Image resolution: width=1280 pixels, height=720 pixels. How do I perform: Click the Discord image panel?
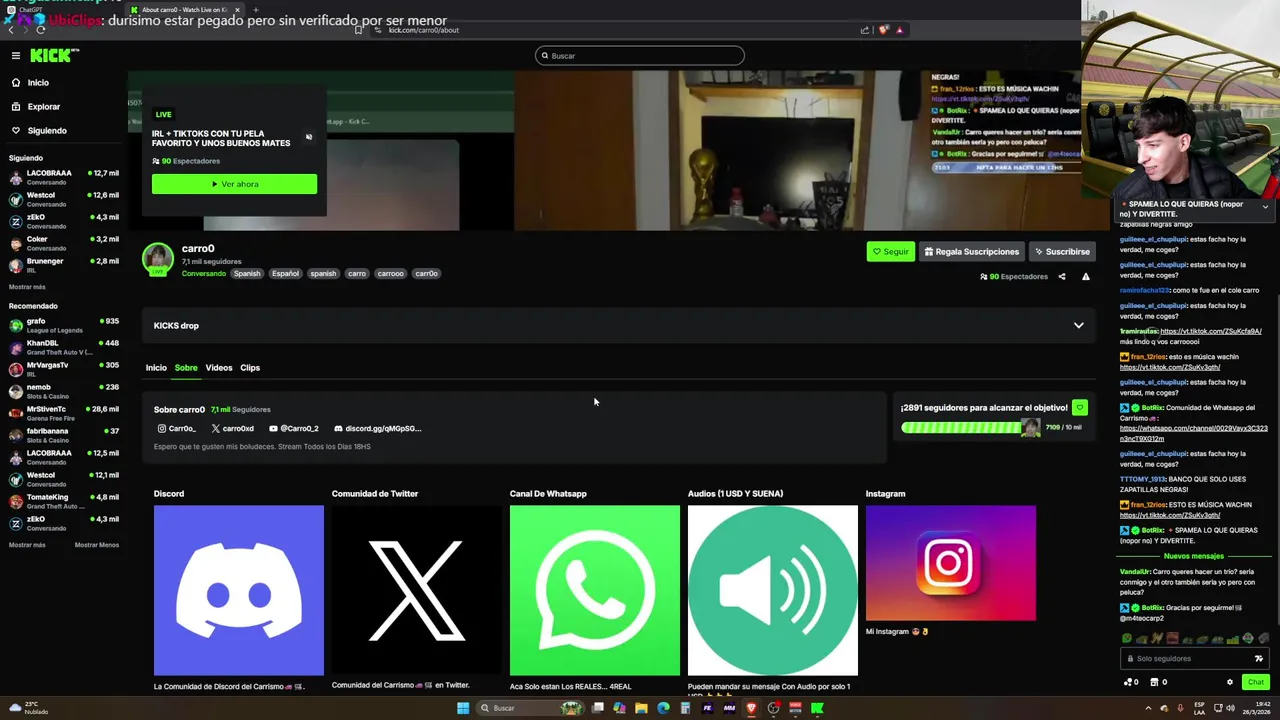tap(239, 590)
